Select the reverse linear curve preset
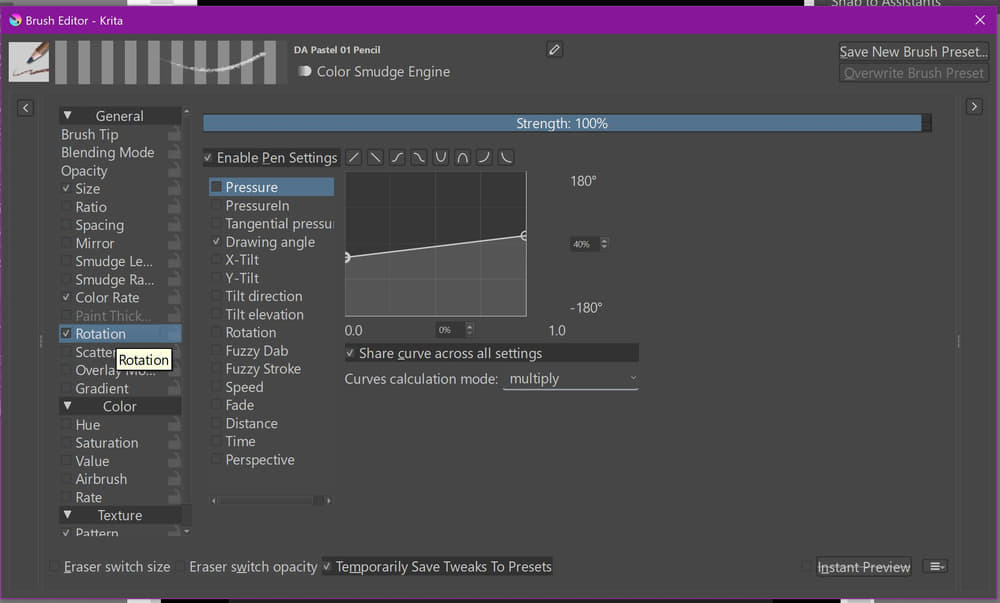 pos(374,158)
